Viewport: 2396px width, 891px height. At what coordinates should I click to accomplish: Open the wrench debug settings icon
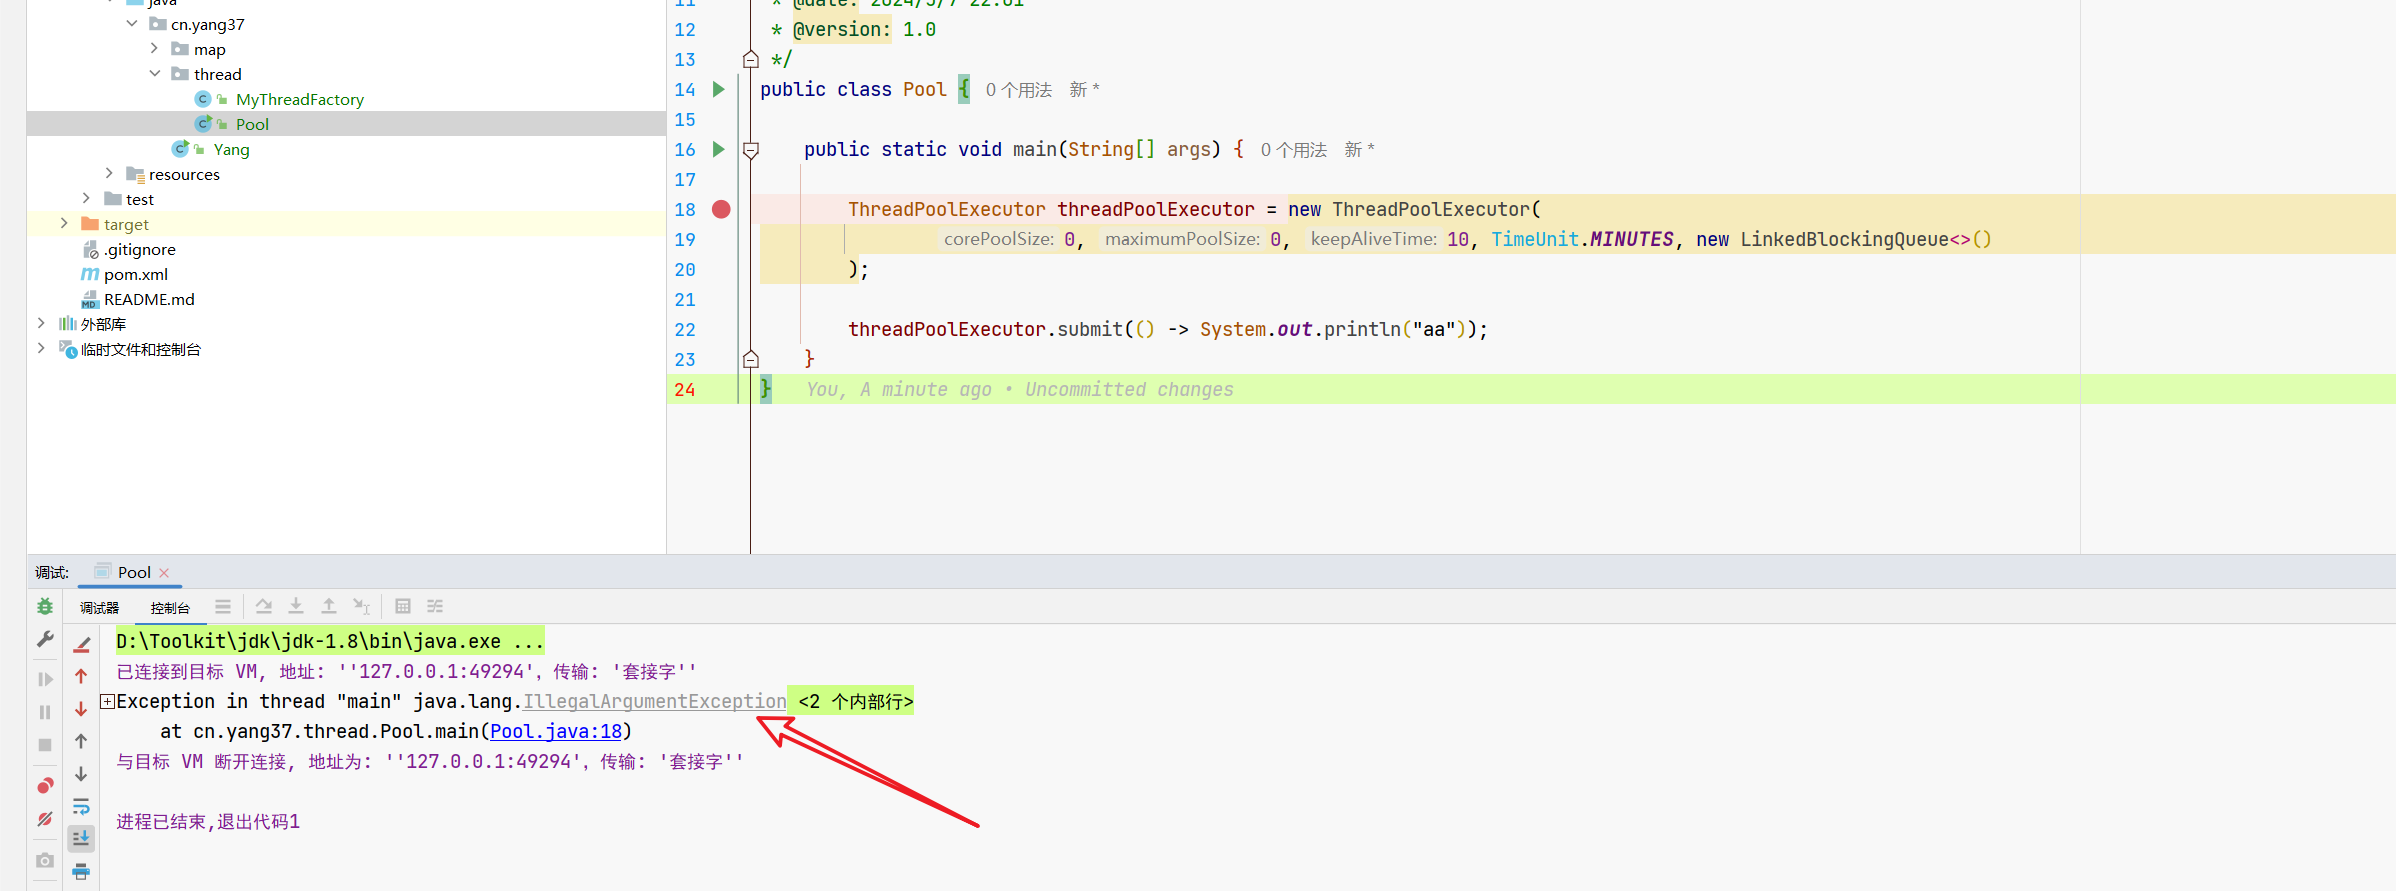(x=45, y=639)
